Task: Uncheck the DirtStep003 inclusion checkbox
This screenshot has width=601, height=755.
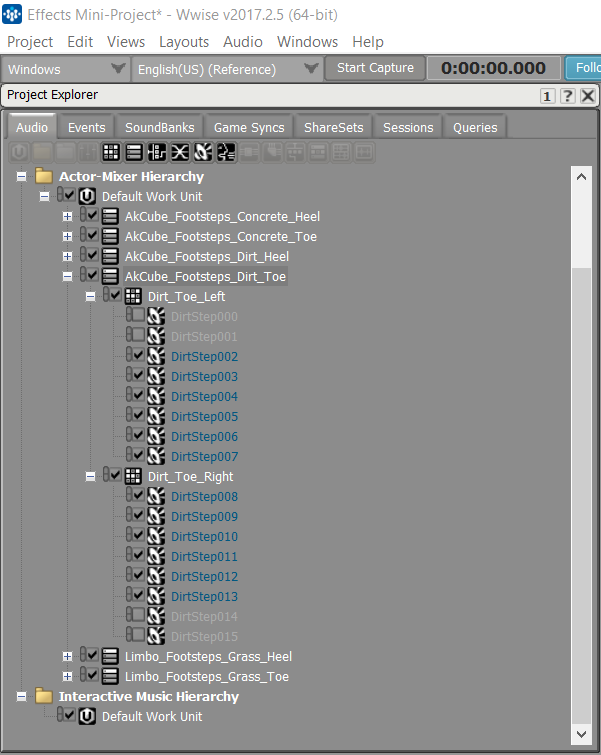Action: click(139, 374)
